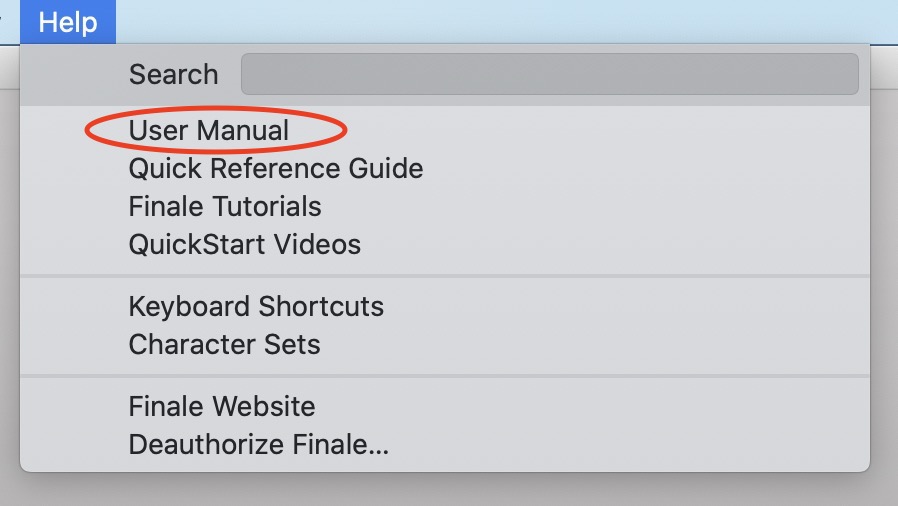
Task: Close the Help menu via its title
Action: click(68, 22)
